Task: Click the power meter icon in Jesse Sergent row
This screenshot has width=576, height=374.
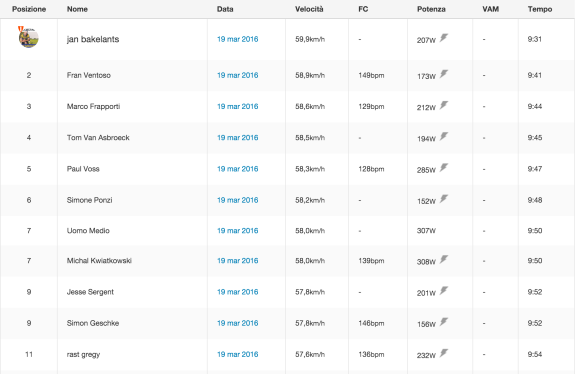Action: click(444, 290)
